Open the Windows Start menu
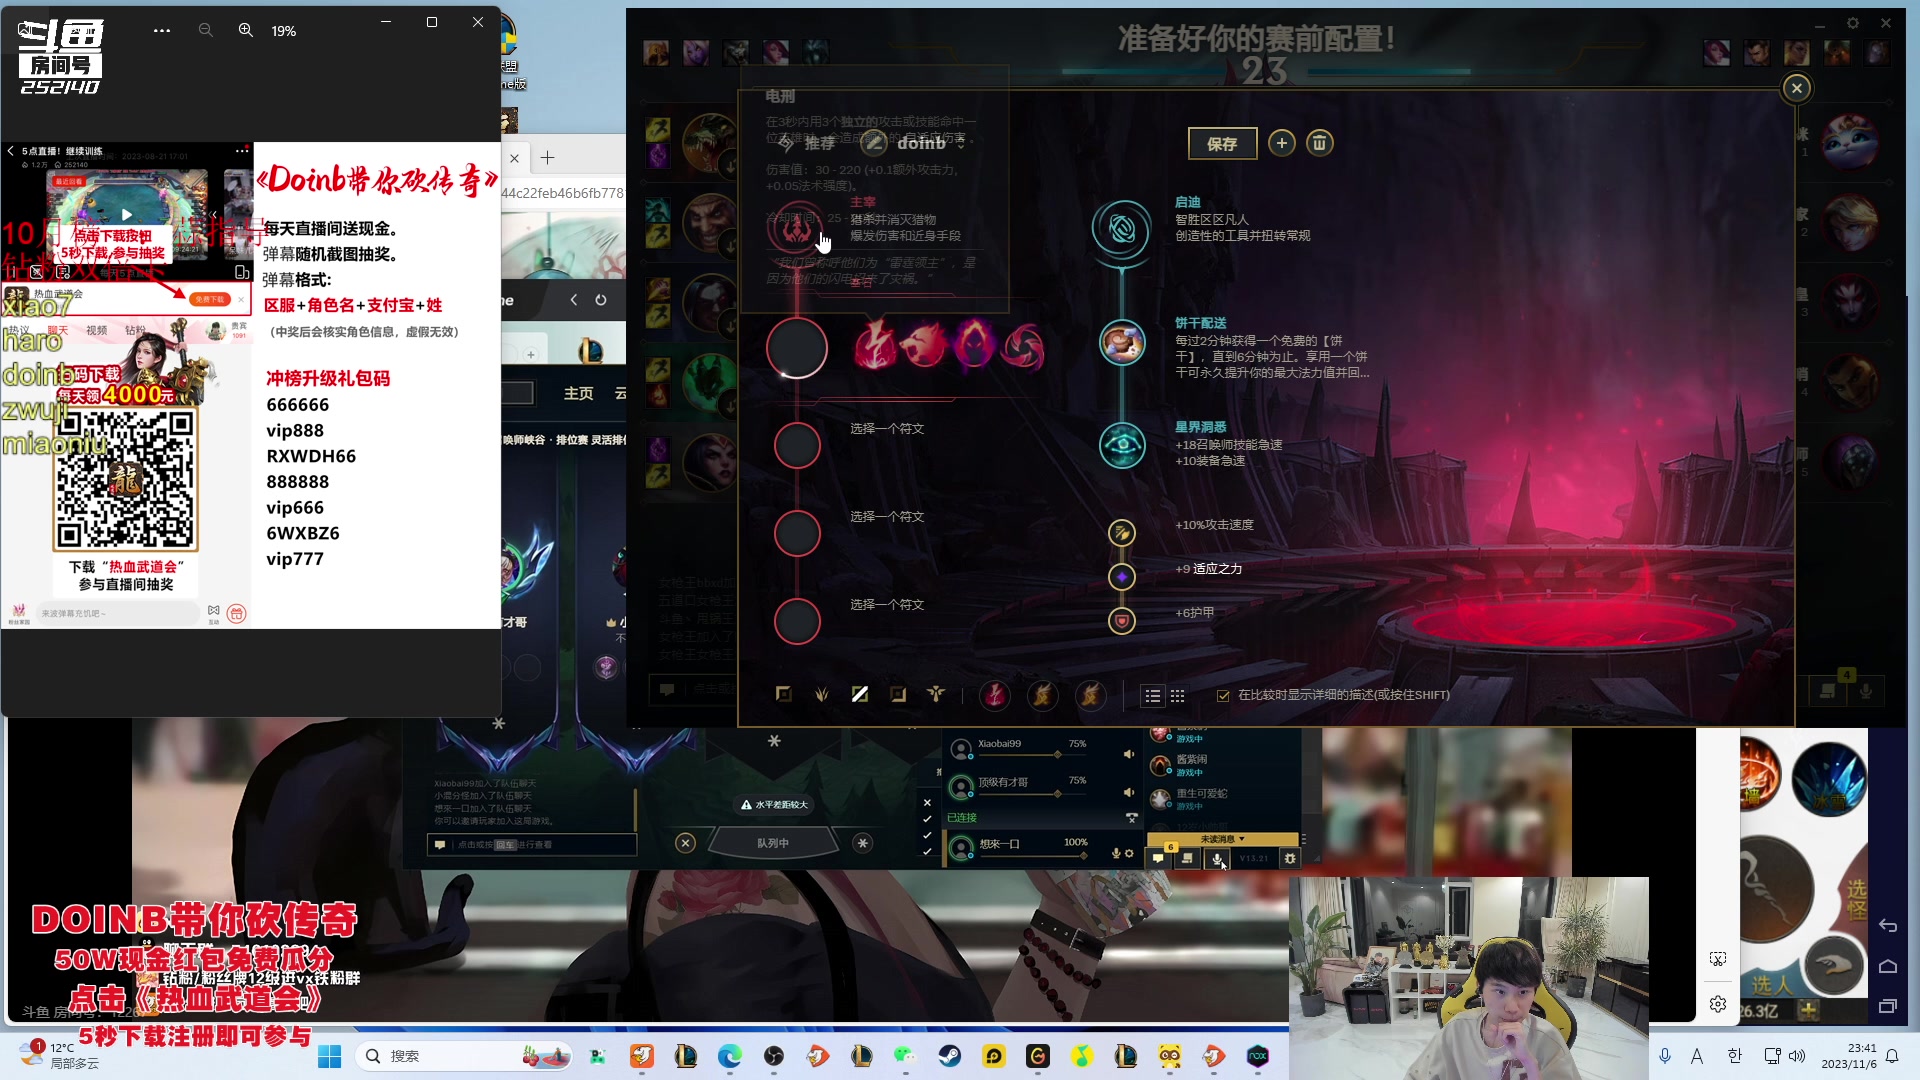The width and height of the screenshot is (1920, 1080). [330, 1056]
